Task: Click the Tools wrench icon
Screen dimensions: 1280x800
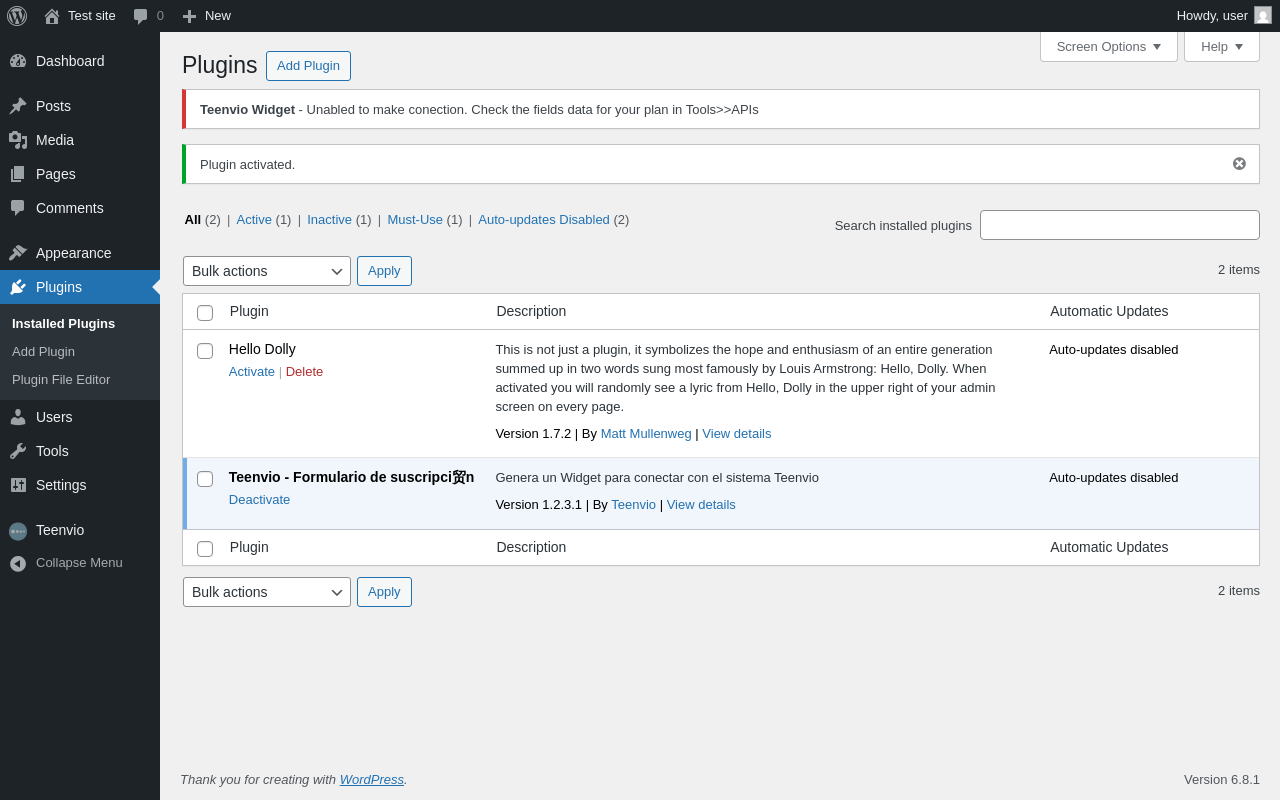Action: click(x=18, y=451)
